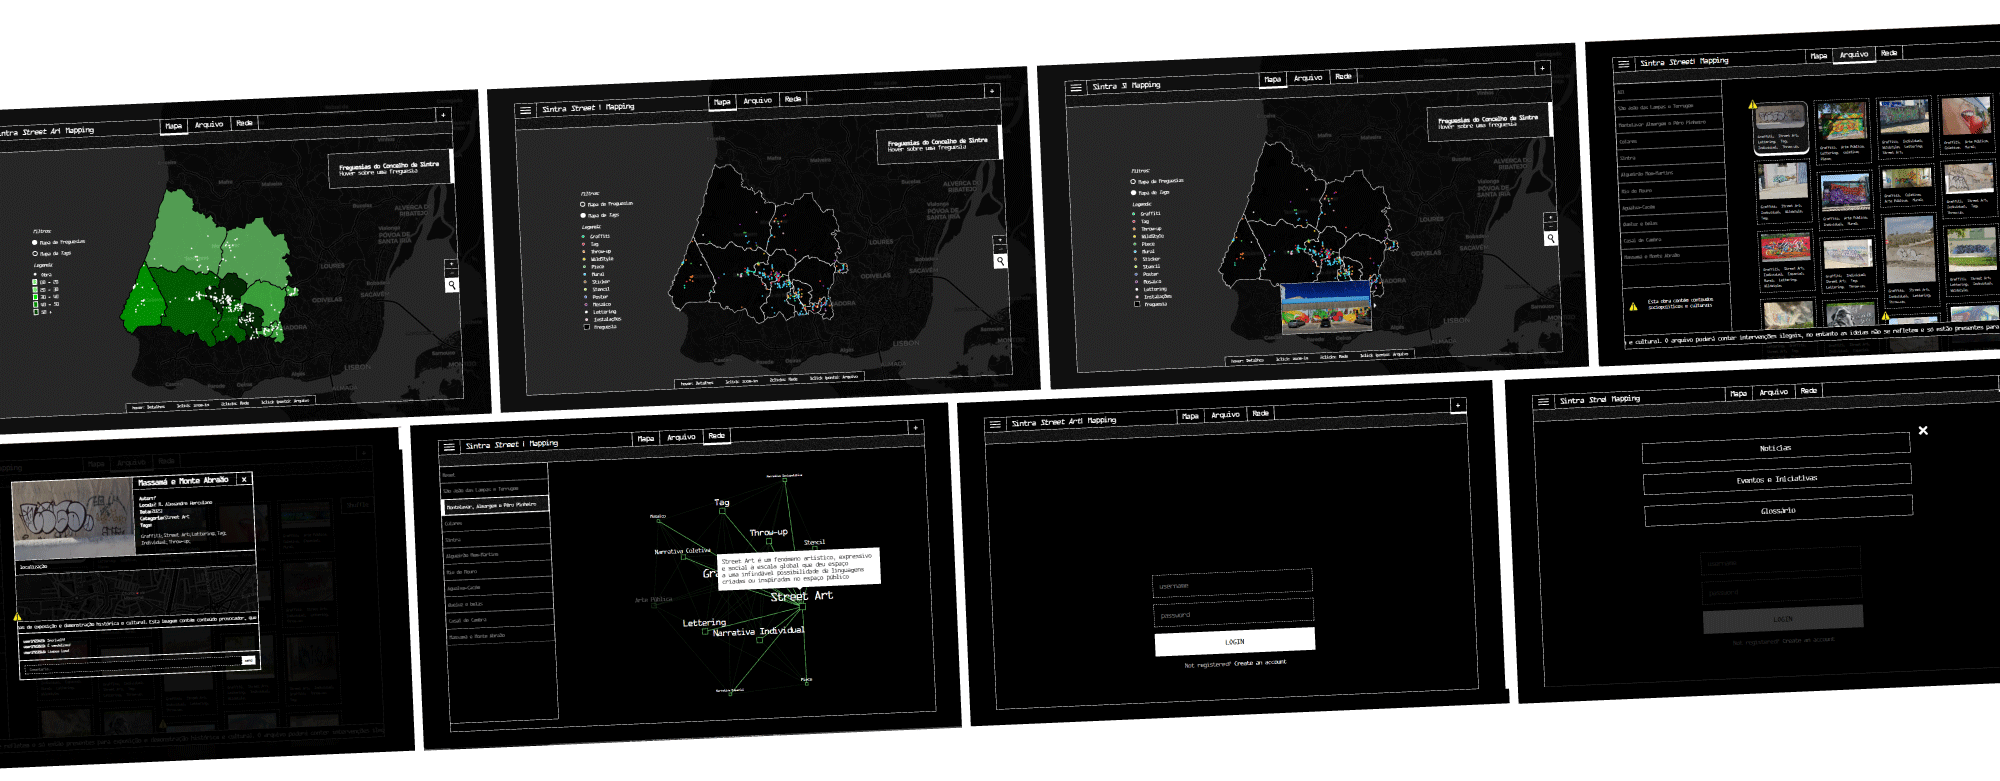Click warning triangle beside sociopolitical content notice
Image resolution: width=2000 pixels, height=781 pixels.
(1633, 306)
